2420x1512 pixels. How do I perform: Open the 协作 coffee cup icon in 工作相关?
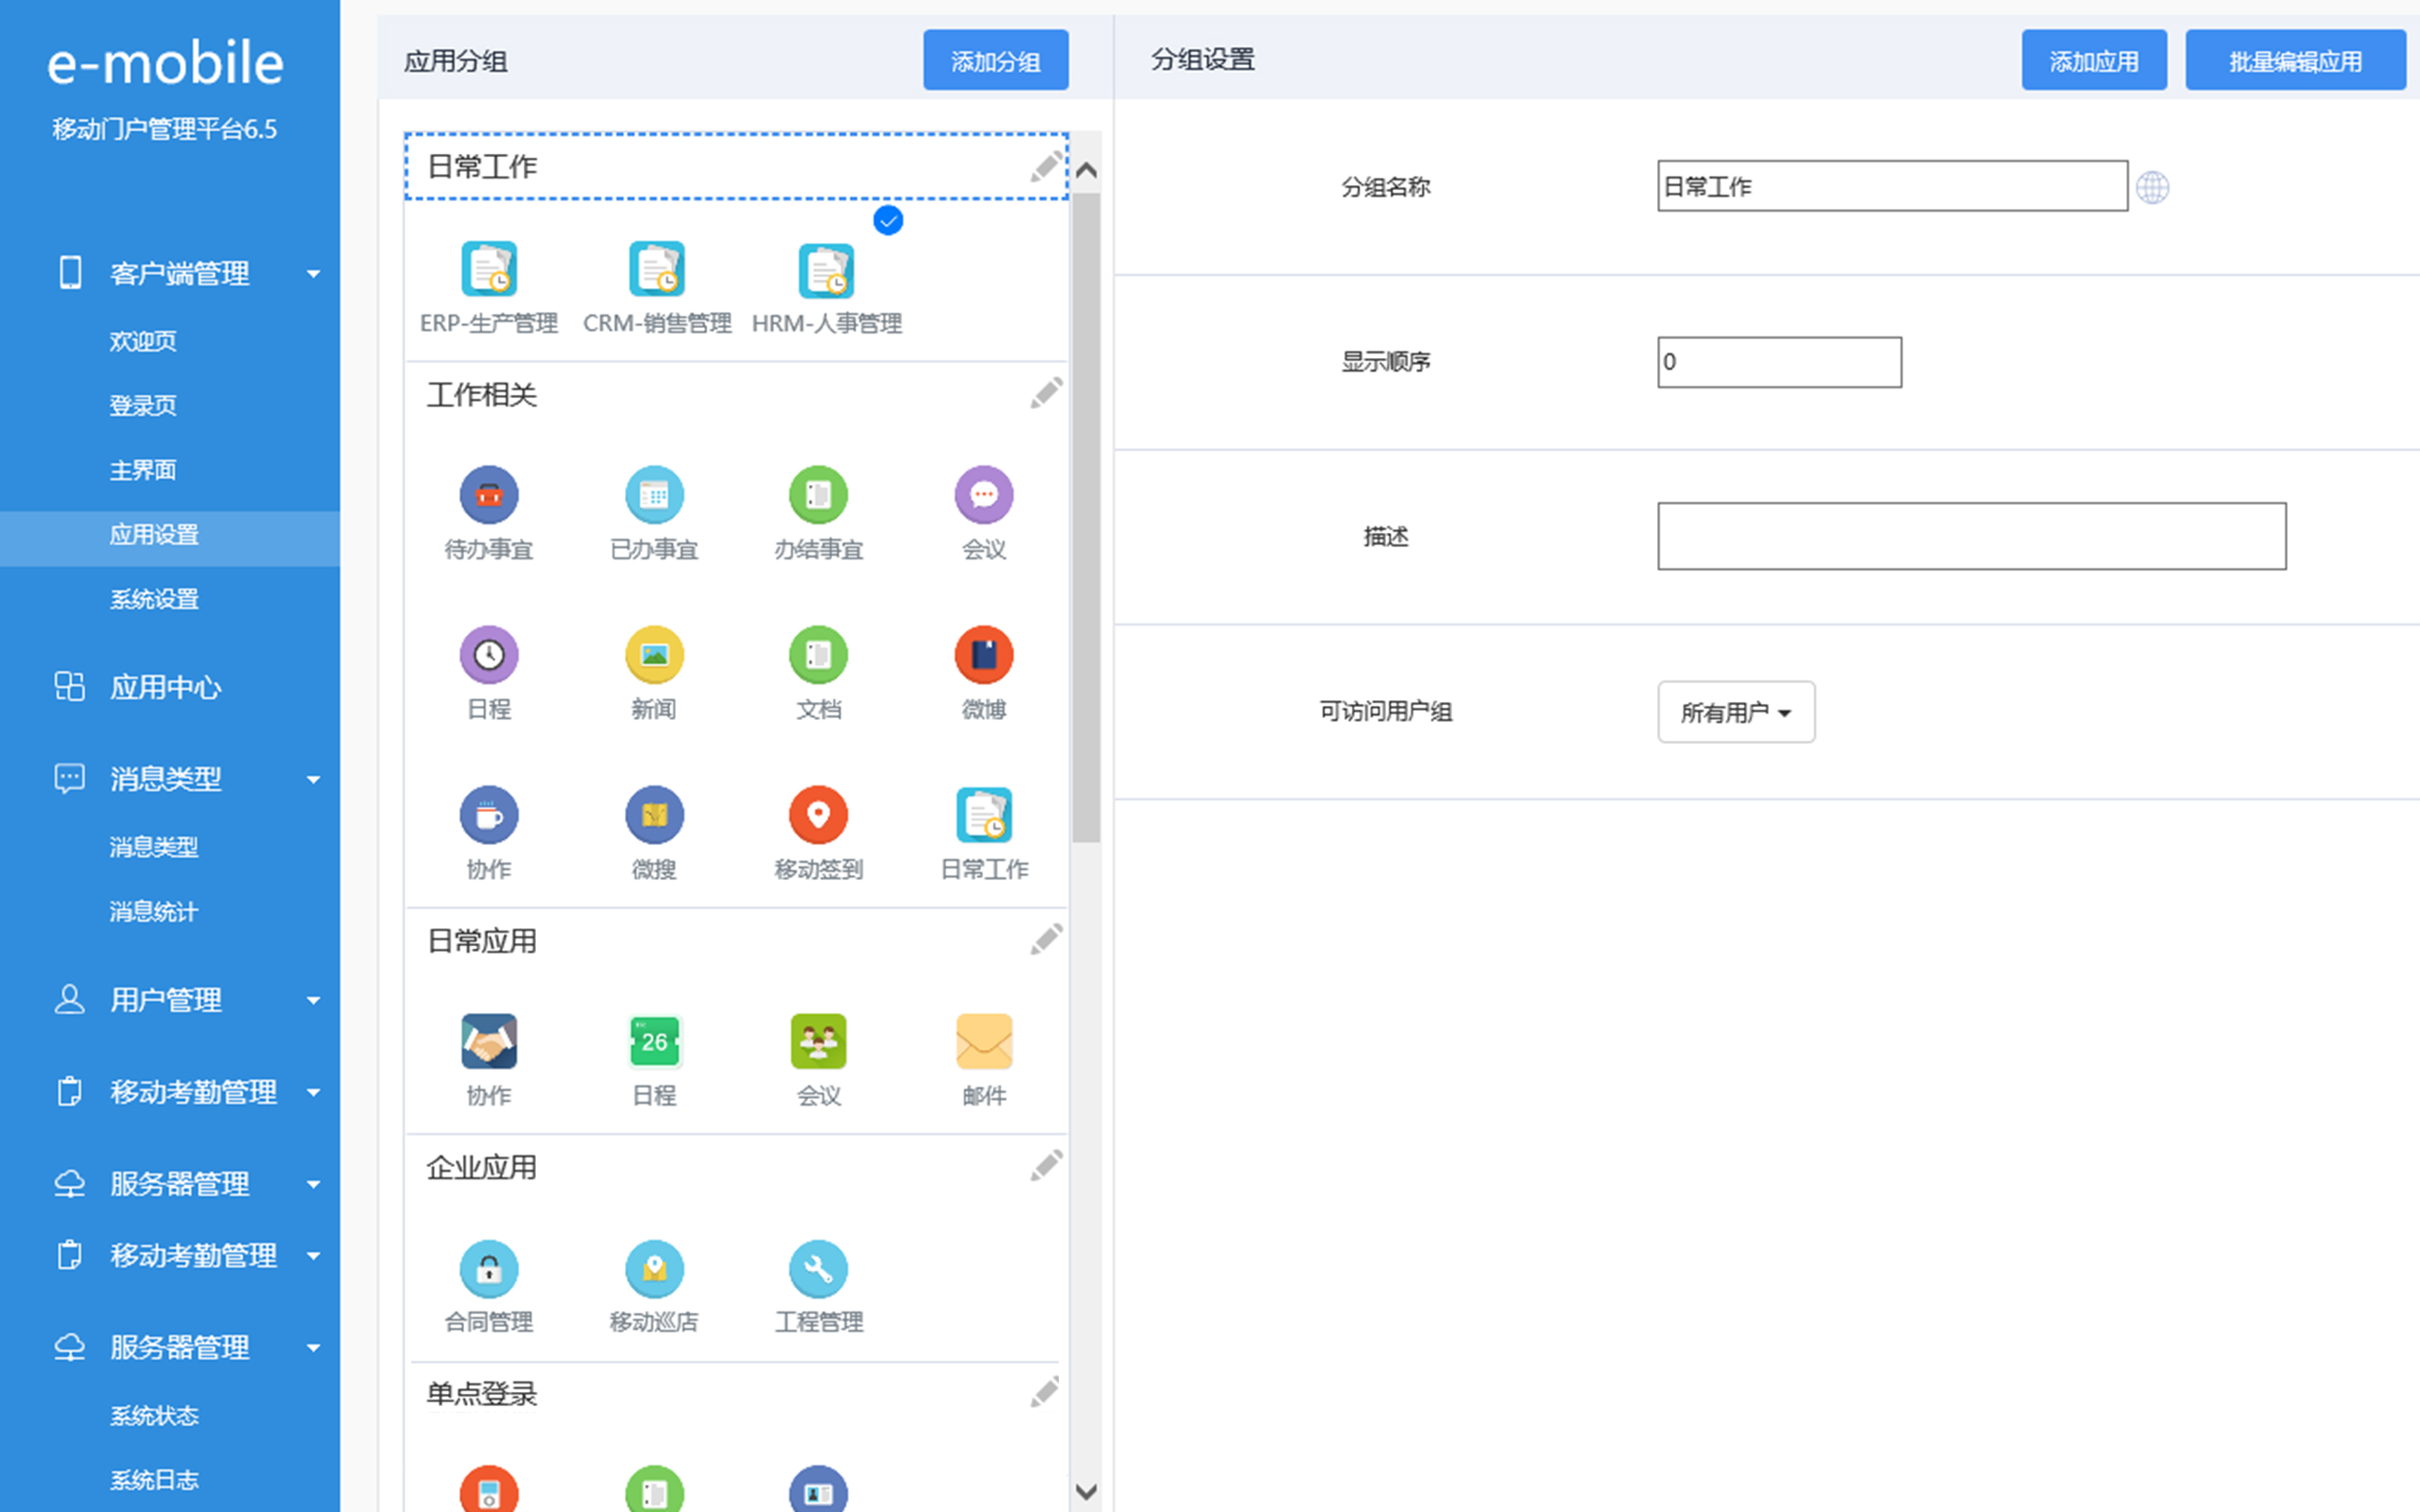(489, 815)
